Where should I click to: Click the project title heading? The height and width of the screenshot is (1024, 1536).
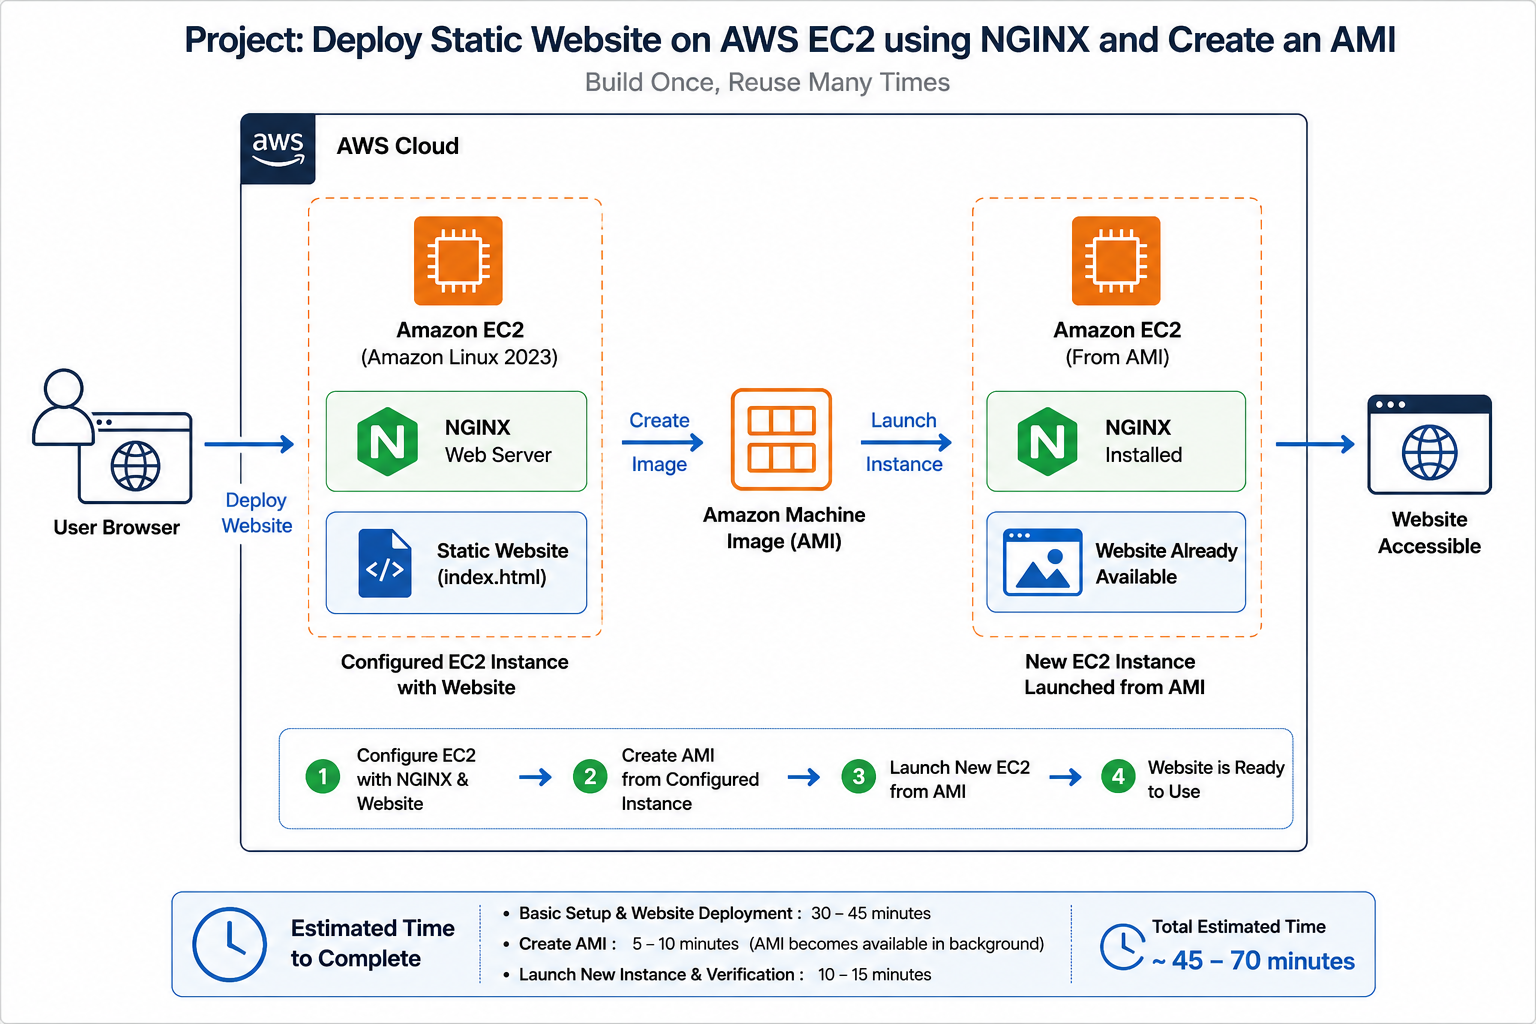click(x=790, y=40)
